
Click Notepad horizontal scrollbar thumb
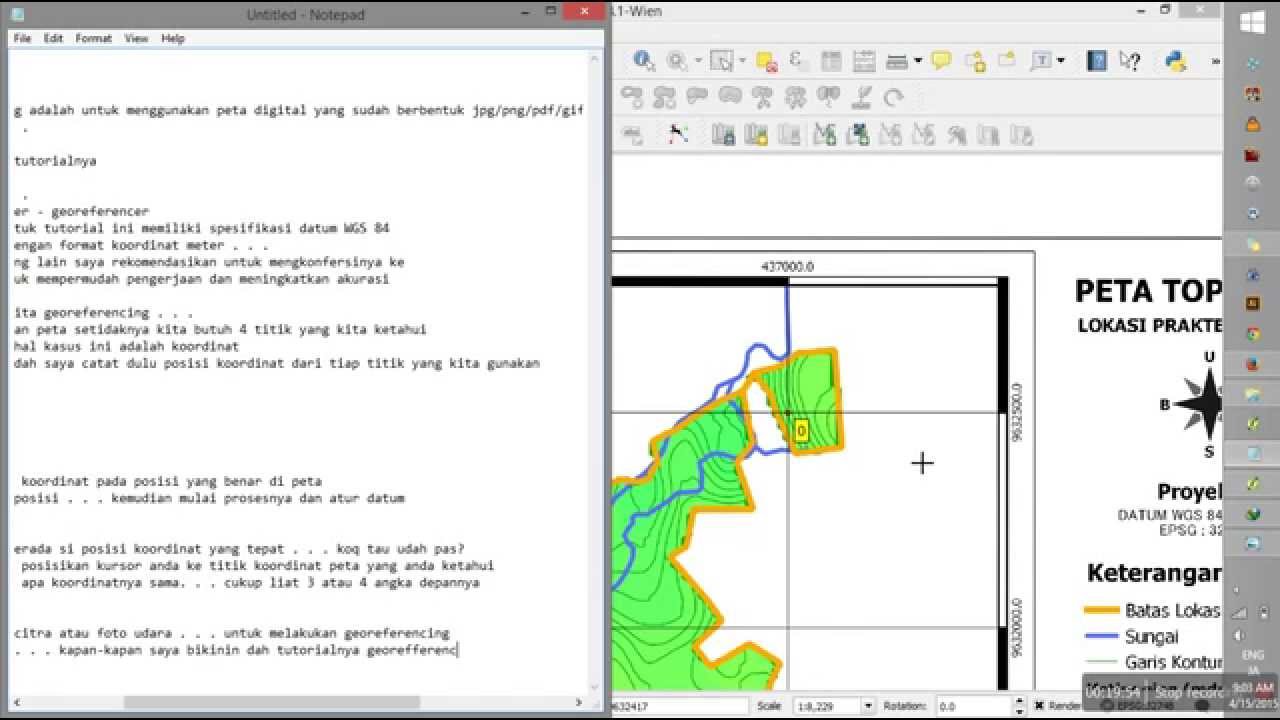click(271, 703)
